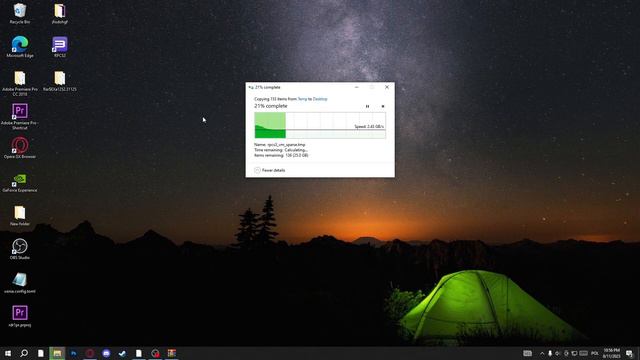Image resolution: width=640 pixels, height=360 pixels.
Task: Switch the POL input language indicator
Action: tap(595, 353)
